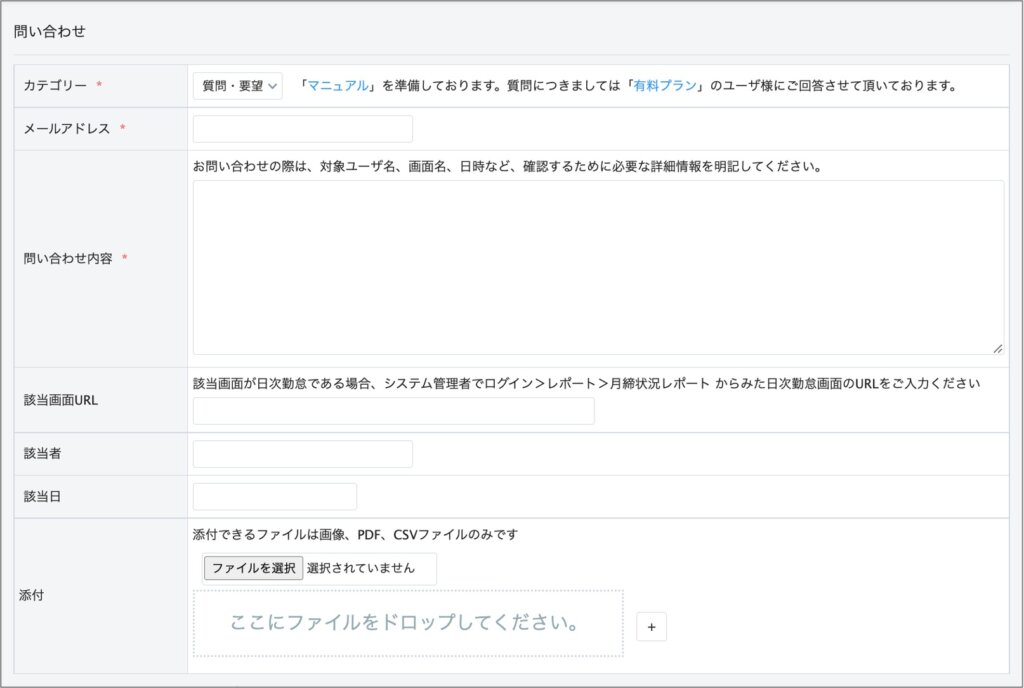This screenshot has height=688, width=1024.
Task: Click the カテゴリー field label
Action: pyautogui.click(x=55, y=86)
